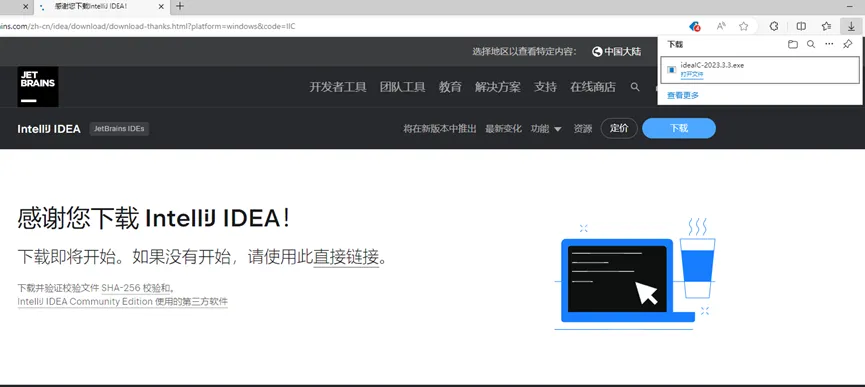Click the browser address bar URL
This screenshot has width=865, height=387.
click(148, 26)
